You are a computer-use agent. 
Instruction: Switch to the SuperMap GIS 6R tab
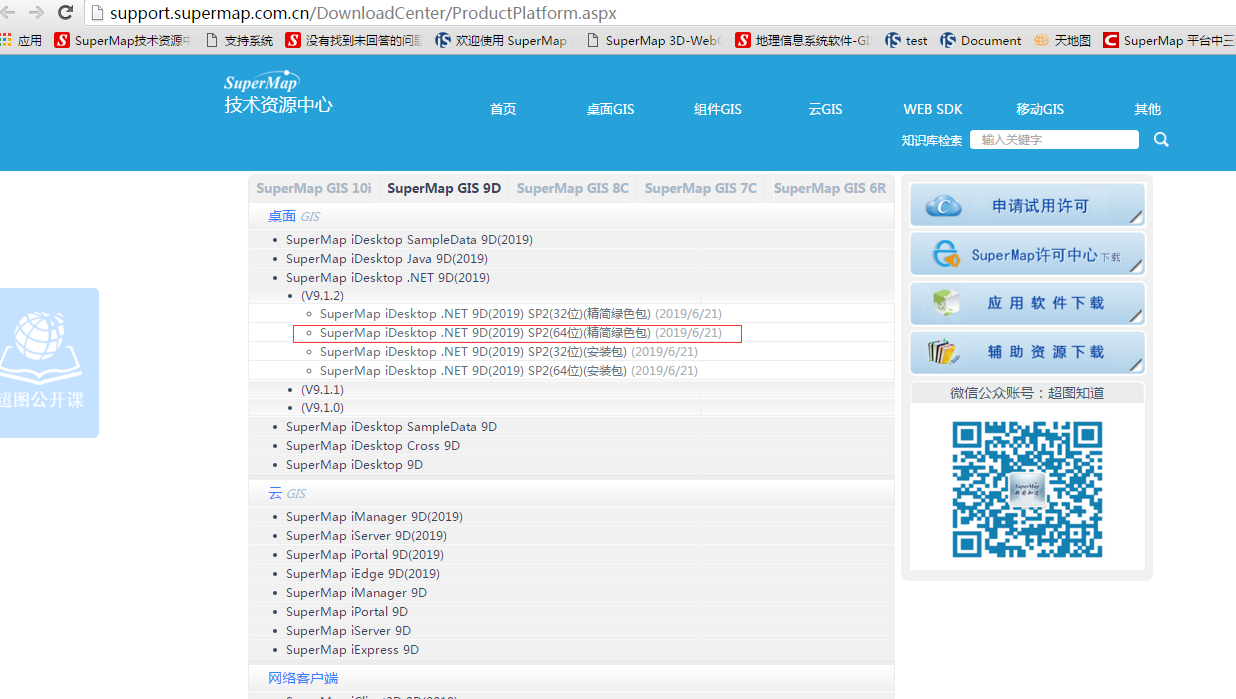point(830,188)
